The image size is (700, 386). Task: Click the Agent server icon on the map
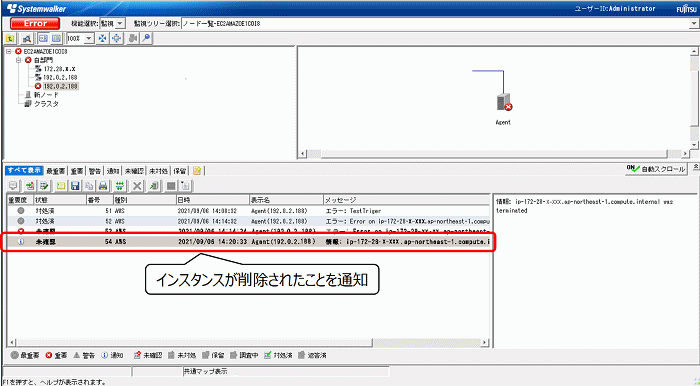tap(504, 102)
